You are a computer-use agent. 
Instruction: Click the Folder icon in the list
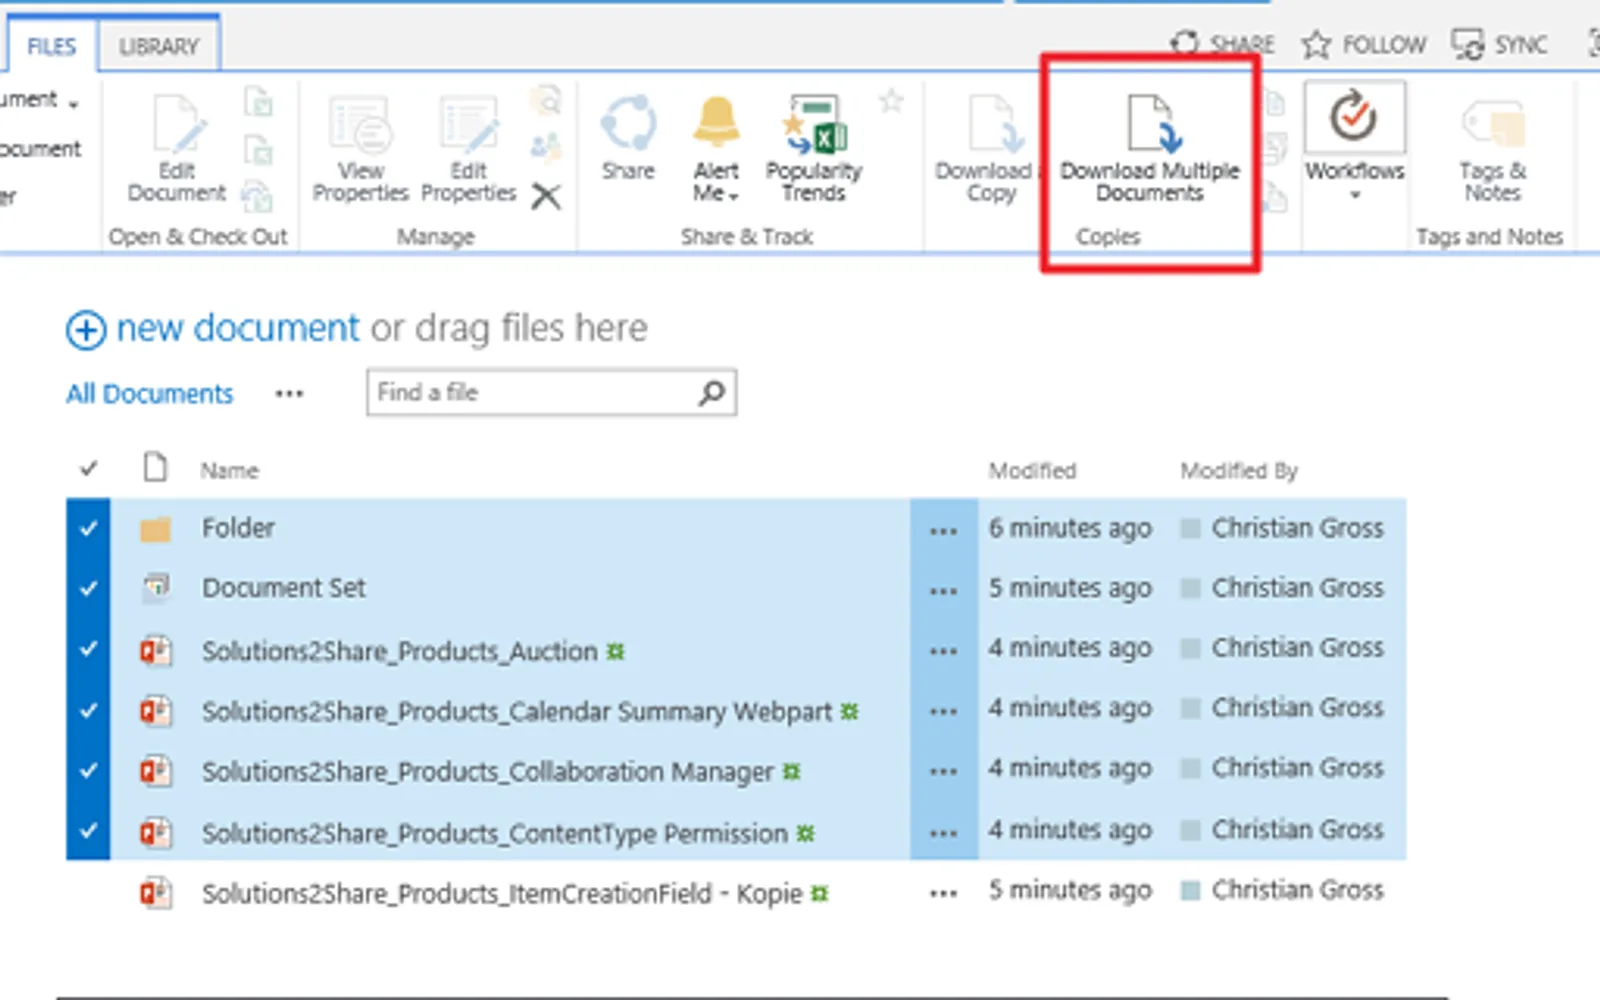point(155,529)
